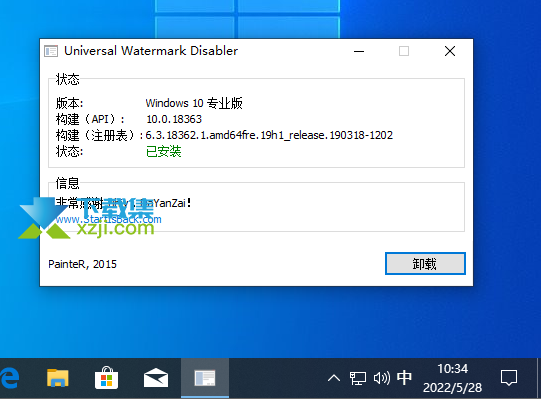Viewport: 541px width, 399px height.
Task: Open the Action Center notification icon
Action: click(x=509, y=378)
